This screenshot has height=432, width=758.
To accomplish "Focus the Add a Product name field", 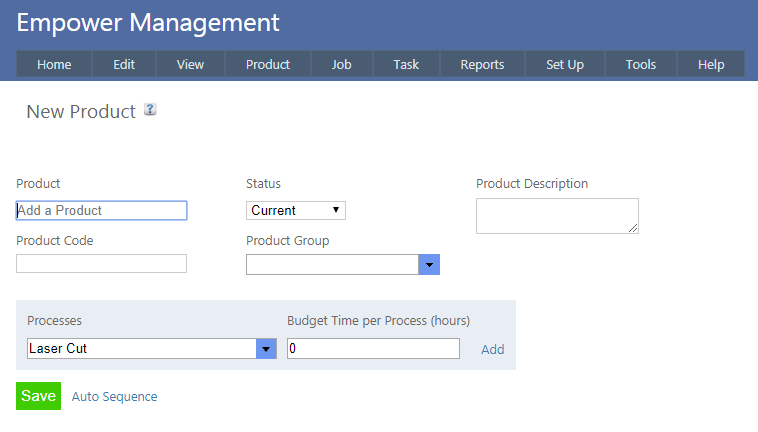I will [101, 210].
